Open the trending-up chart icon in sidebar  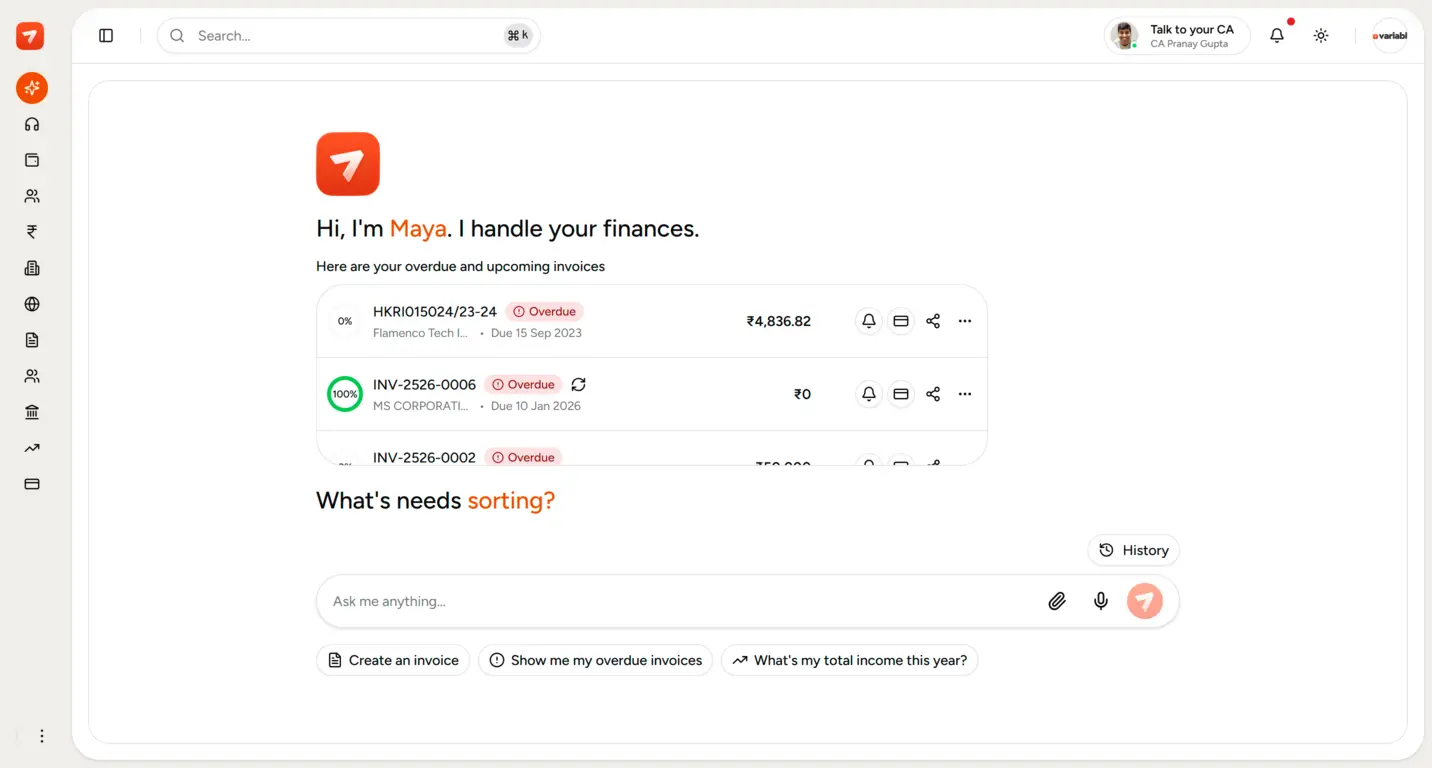click(32, 448)
